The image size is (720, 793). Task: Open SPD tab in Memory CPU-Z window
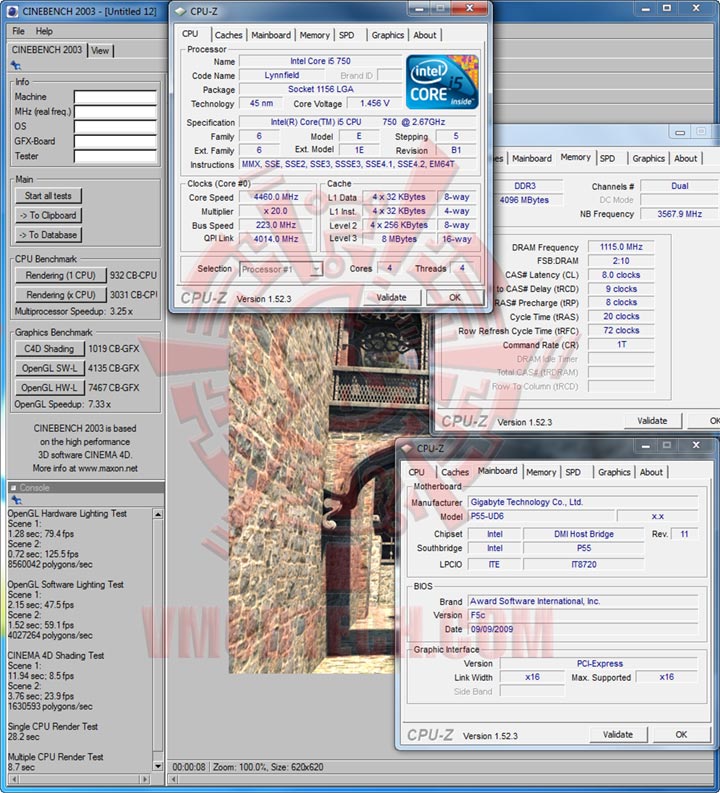click(x=607, y=158)
